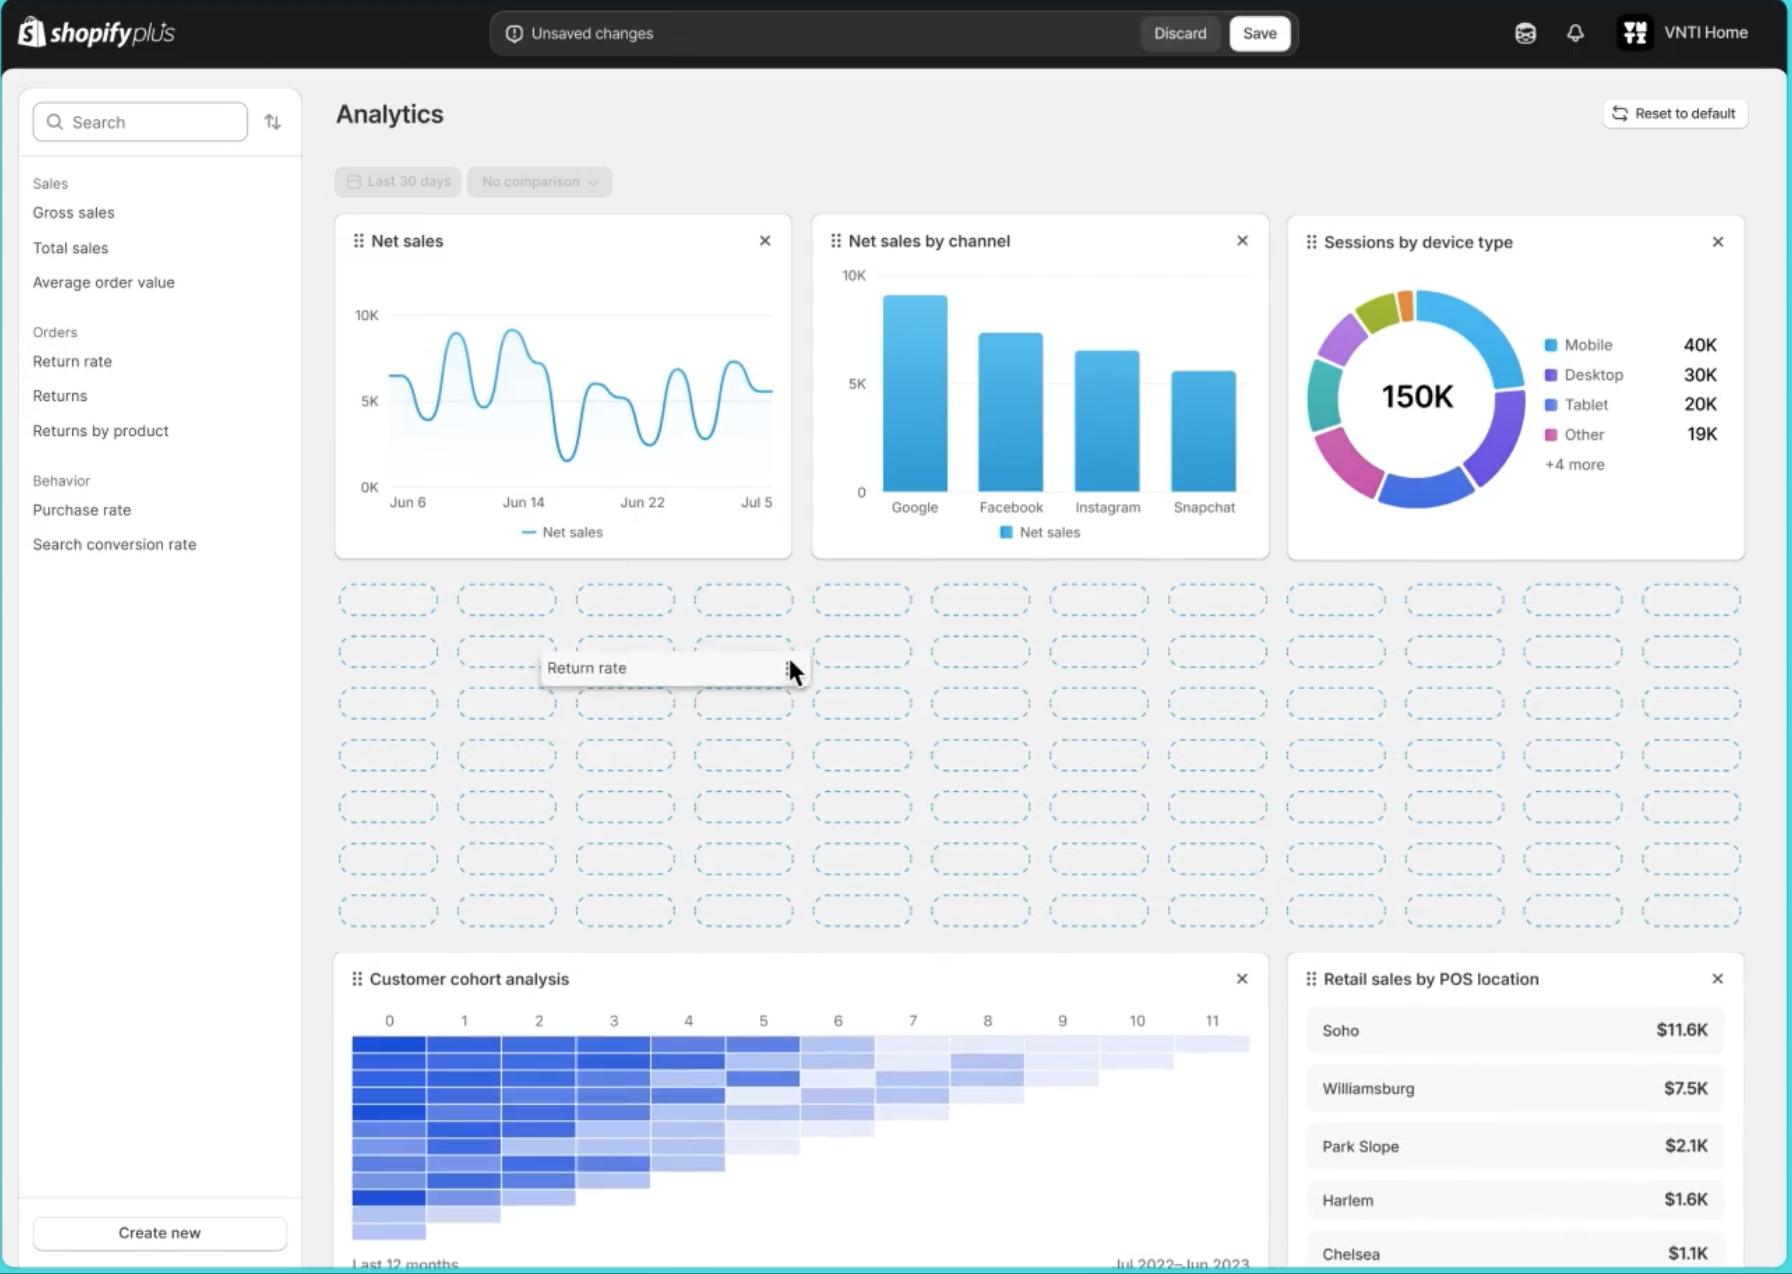Click the Other legend color swatch

[x=1551, y=435]
